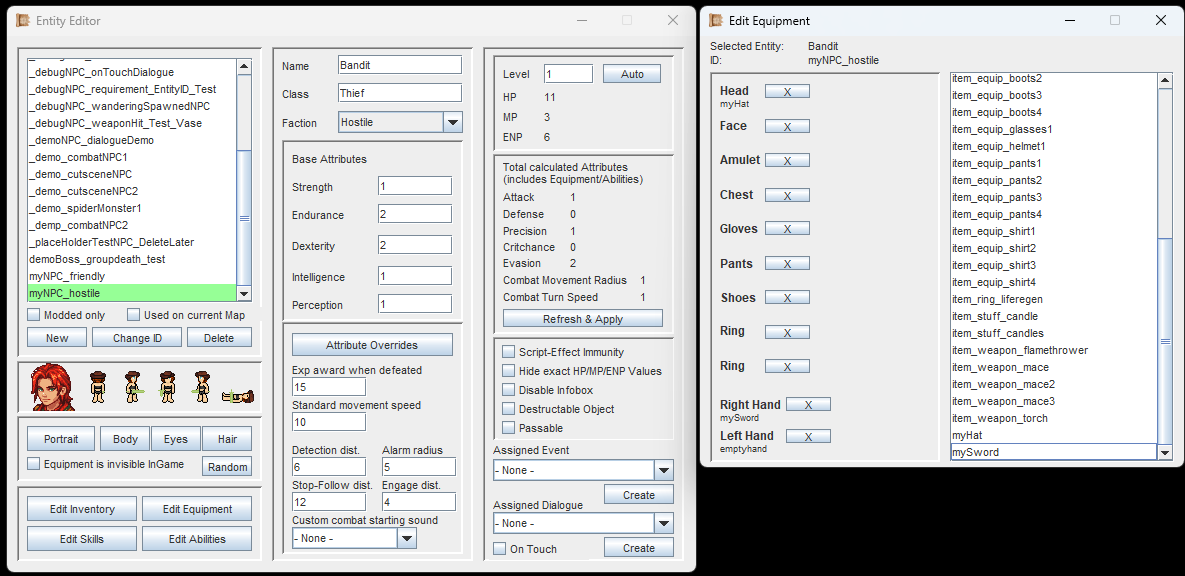Click the equipment item list scrollbar

[x=1164, y=341]
